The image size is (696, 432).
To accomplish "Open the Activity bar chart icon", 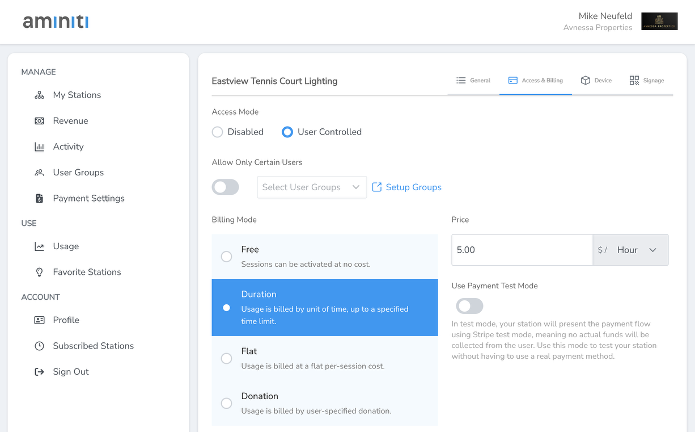I will coord(40,147).
